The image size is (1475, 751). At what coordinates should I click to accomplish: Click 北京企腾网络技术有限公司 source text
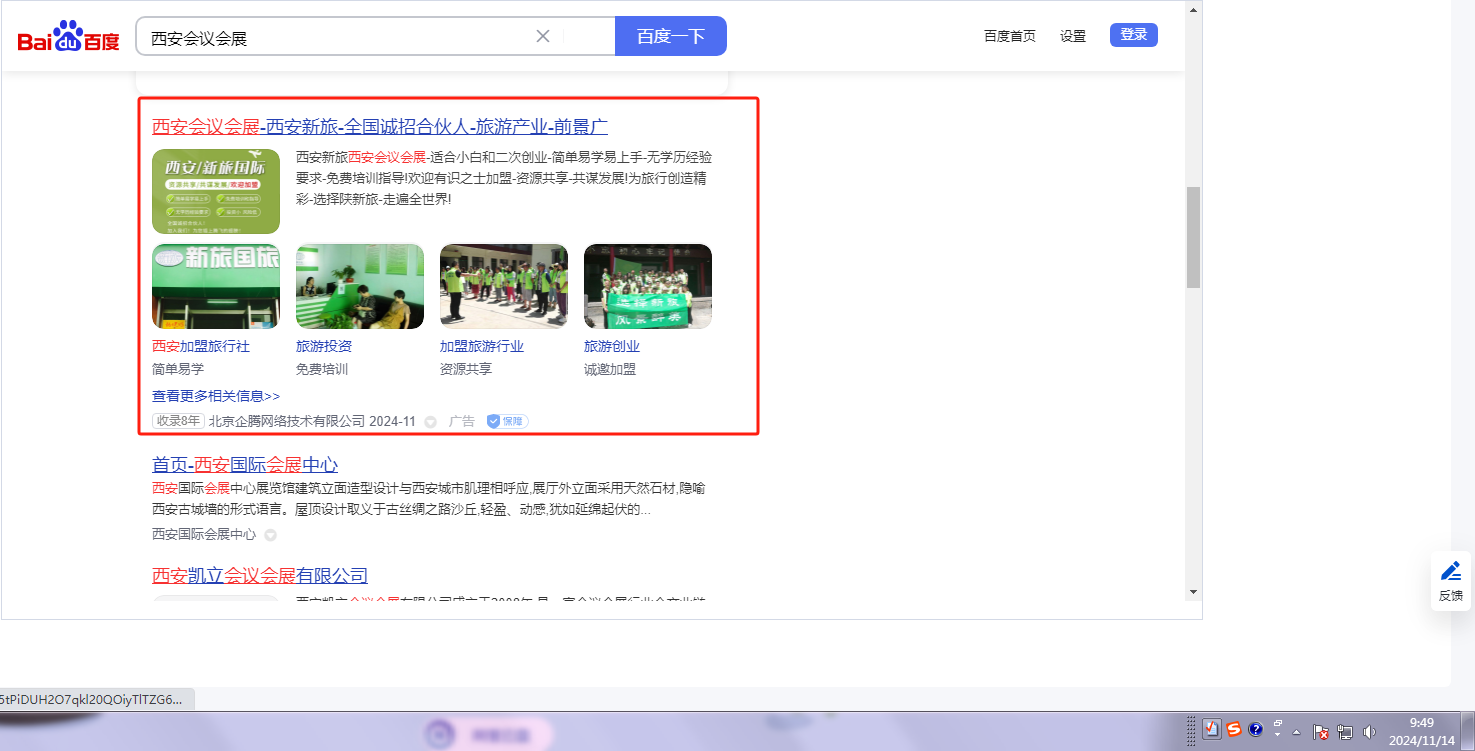[287, 421]
